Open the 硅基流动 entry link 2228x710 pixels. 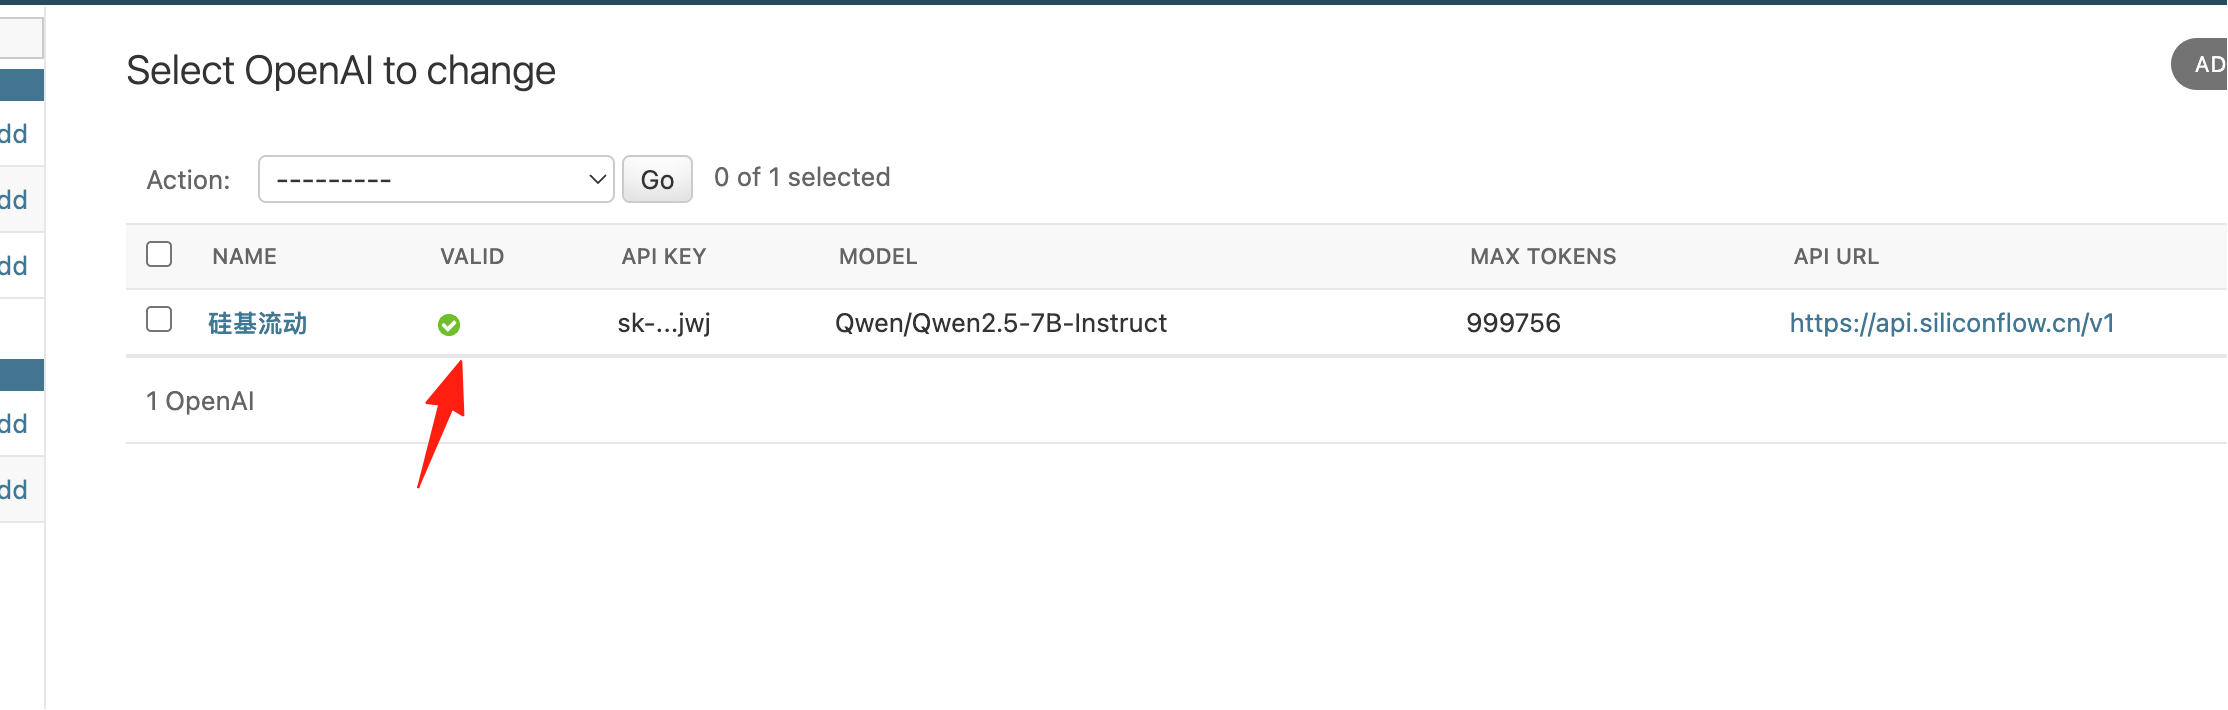pyautogui.click(x=258, y=323)
